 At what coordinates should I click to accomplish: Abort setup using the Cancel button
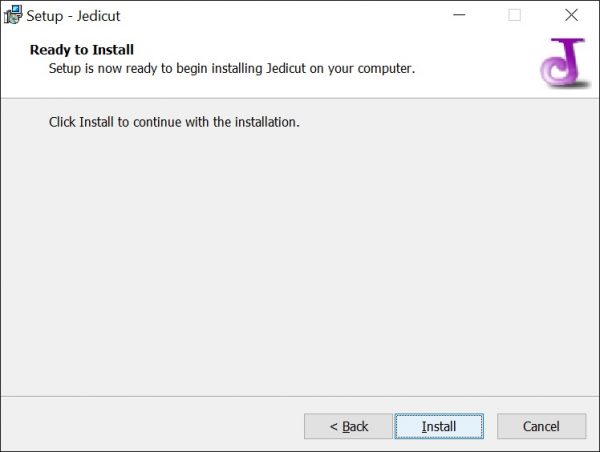(x=541, y=426)
